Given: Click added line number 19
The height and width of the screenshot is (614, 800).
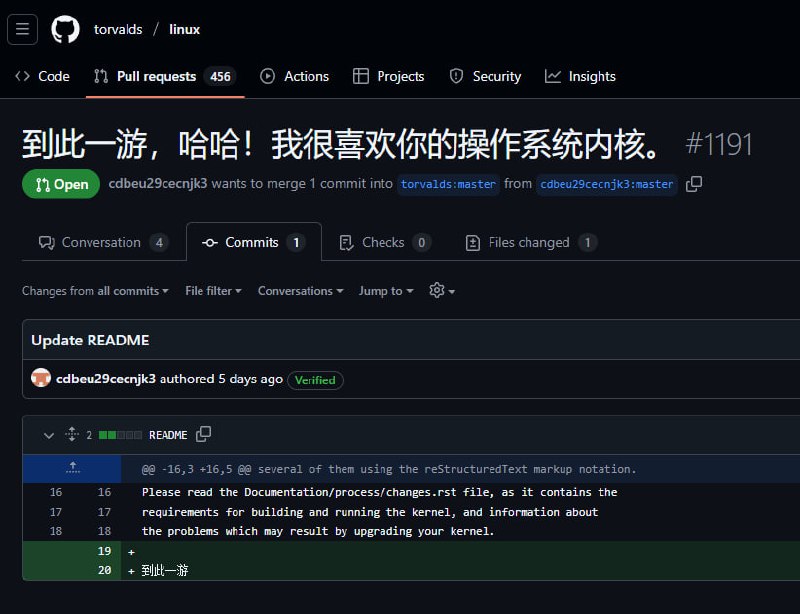Looking at the screenshot, I should [104, 551].
